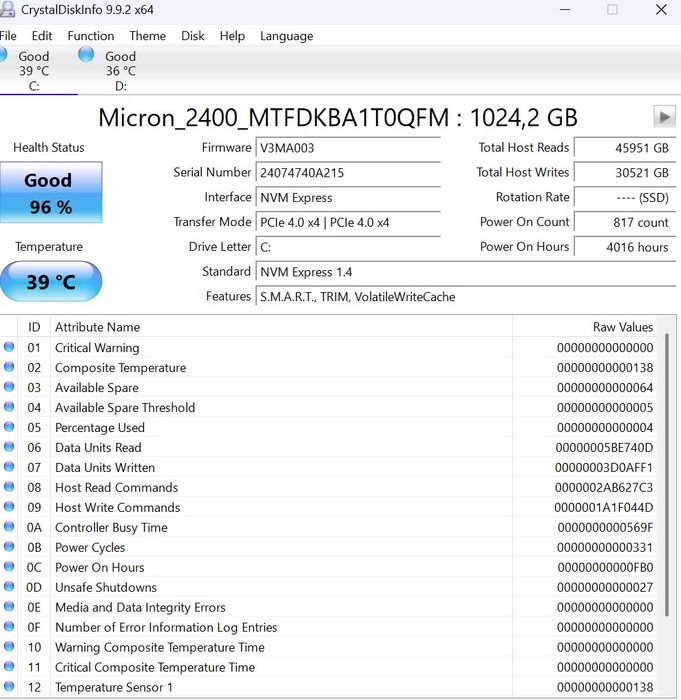The height and width of the screenshot is (700, 681).
Task: Open the Help menu
Action: 232,36
